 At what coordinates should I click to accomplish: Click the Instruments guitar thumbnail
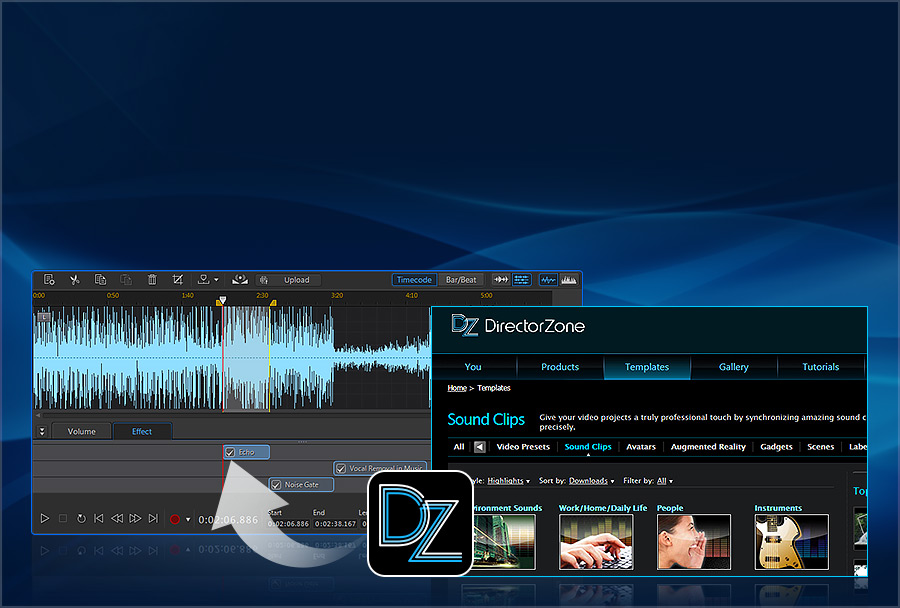(x=792, y=542)
